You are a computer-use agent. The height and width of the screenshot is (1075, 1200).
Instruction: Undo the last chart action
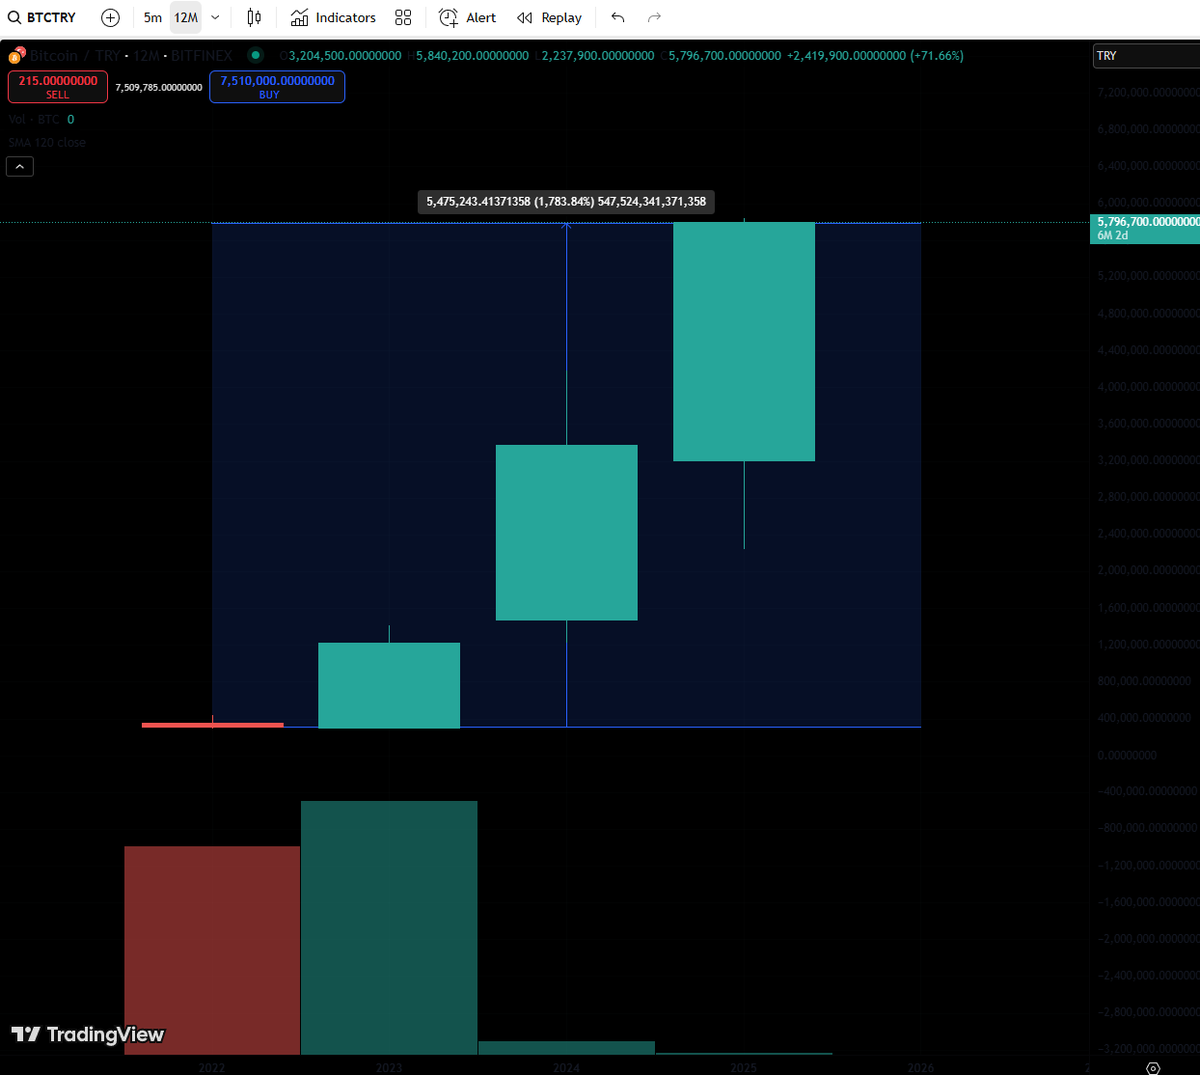pyautogui.click(x=618, y=18)
